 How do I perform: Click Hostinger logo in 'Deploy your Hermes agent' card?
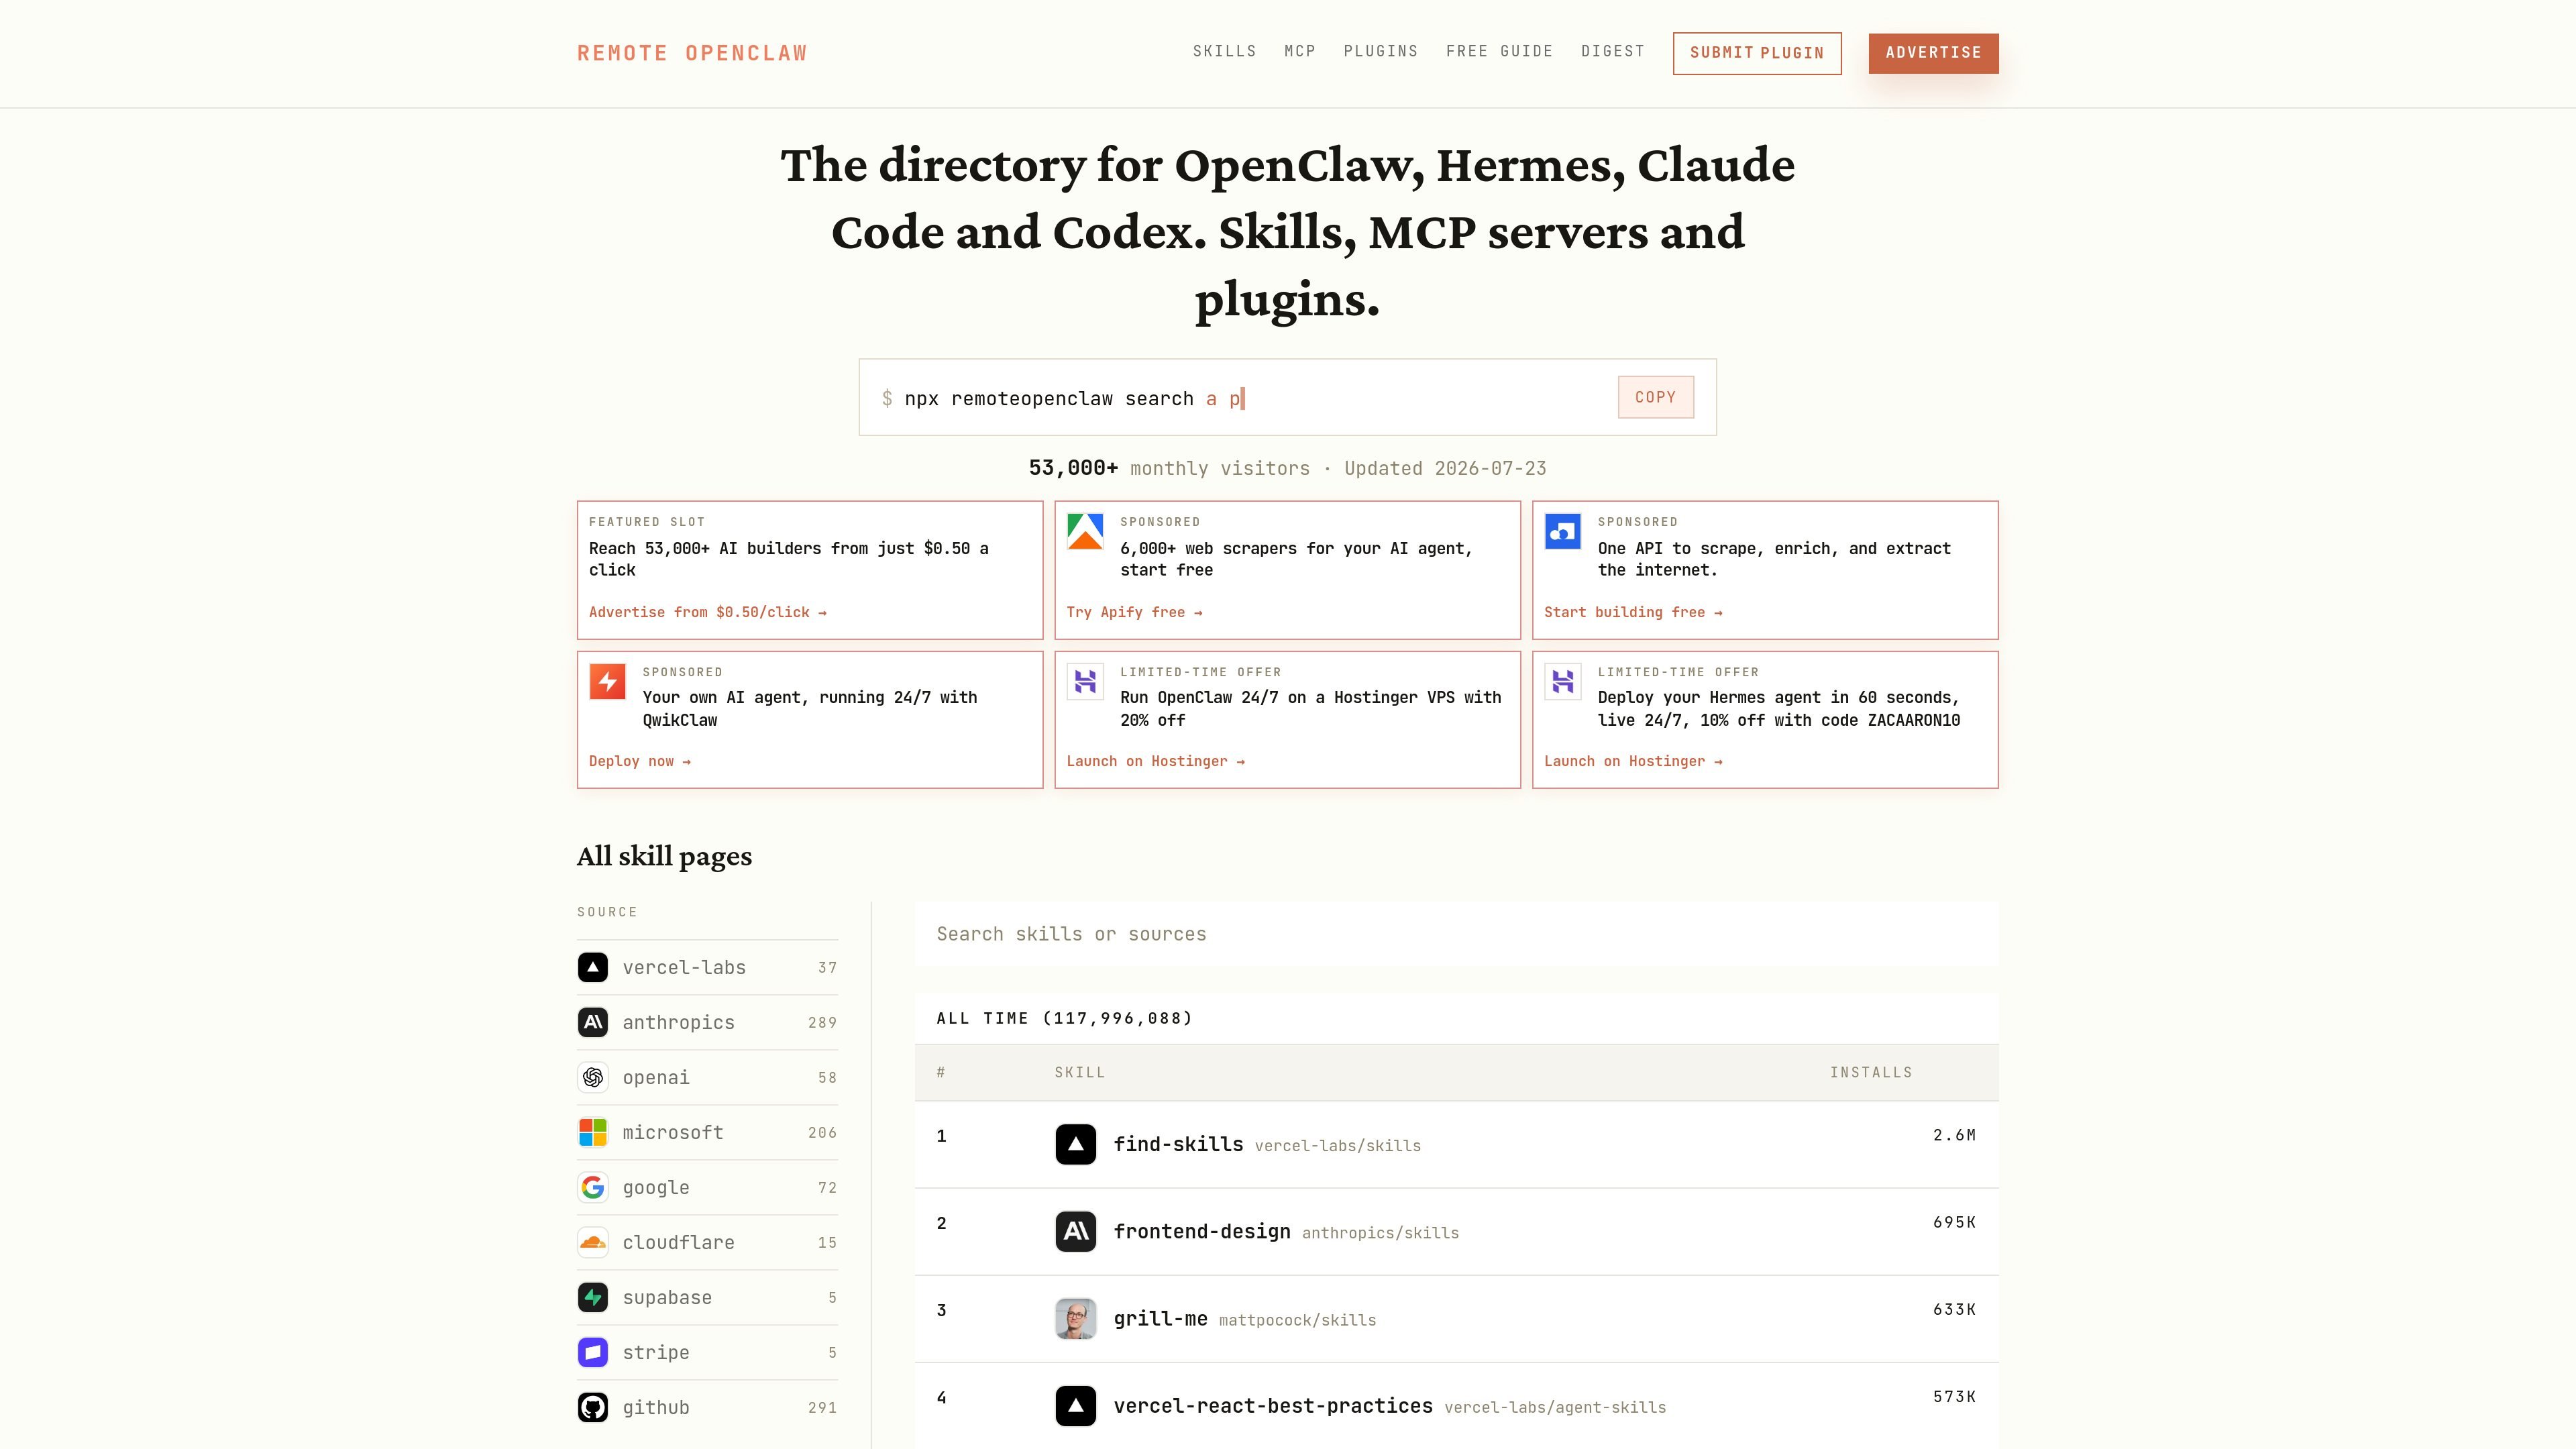[1563, 681]
